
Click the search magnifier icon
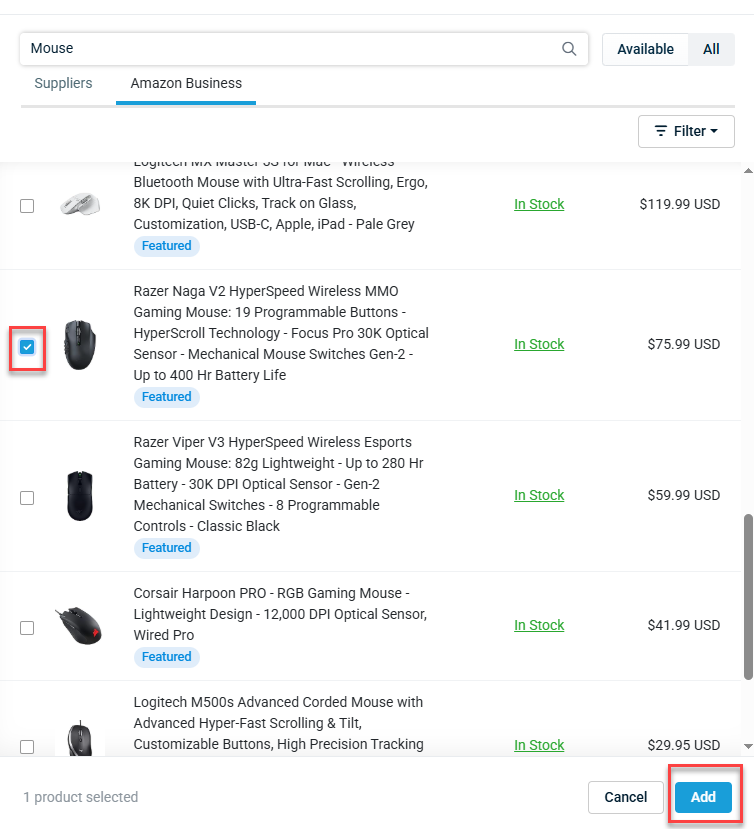click(569, 49)
